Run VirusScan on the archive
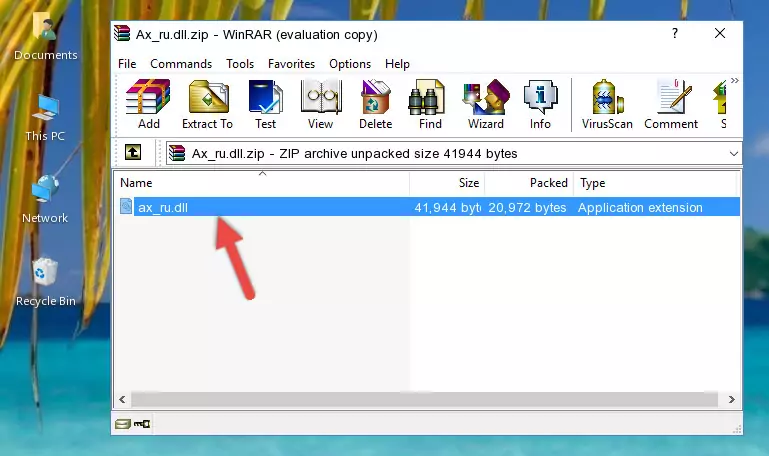This screenshot has height=456, width=769. (x=607, y=104)
